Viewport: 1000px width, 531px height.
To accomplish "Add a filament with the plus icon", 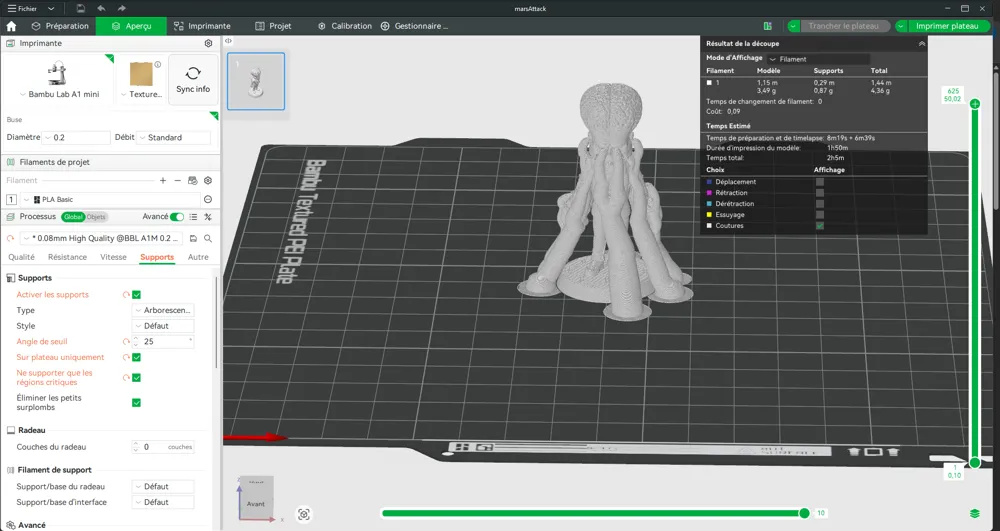I will click(163, 180).
